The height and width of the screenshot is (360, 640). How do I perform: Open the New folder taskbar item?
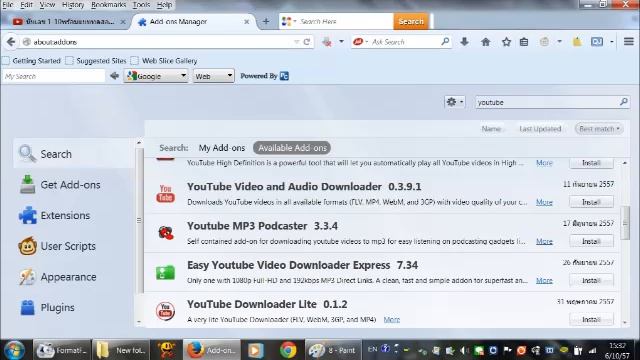(x=120, y=350)
